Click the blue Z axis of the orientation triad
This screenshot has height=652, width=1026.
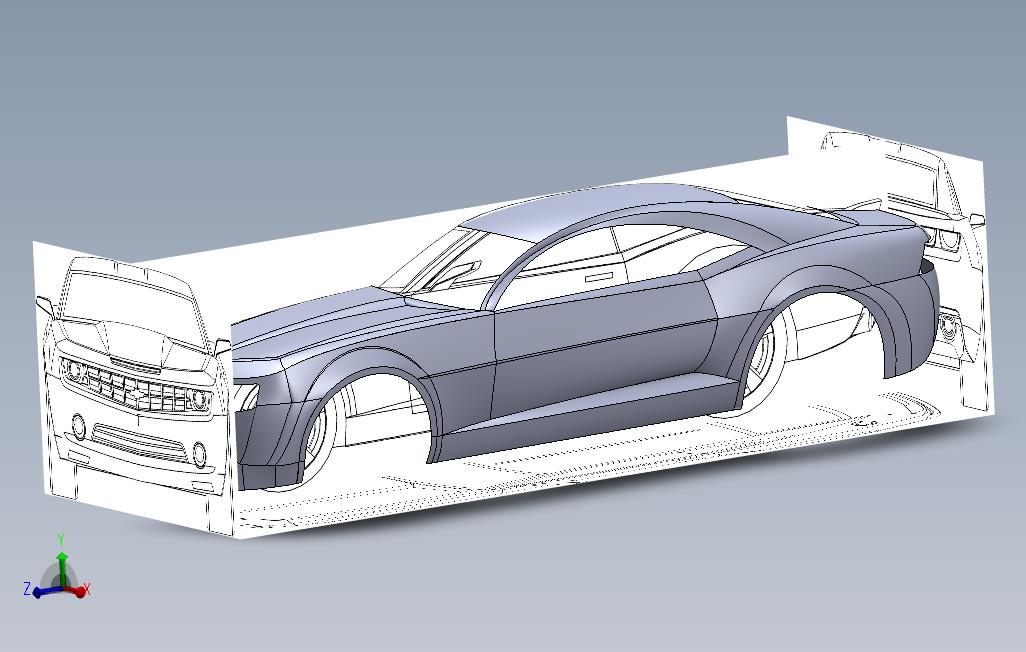pos(46,592)
